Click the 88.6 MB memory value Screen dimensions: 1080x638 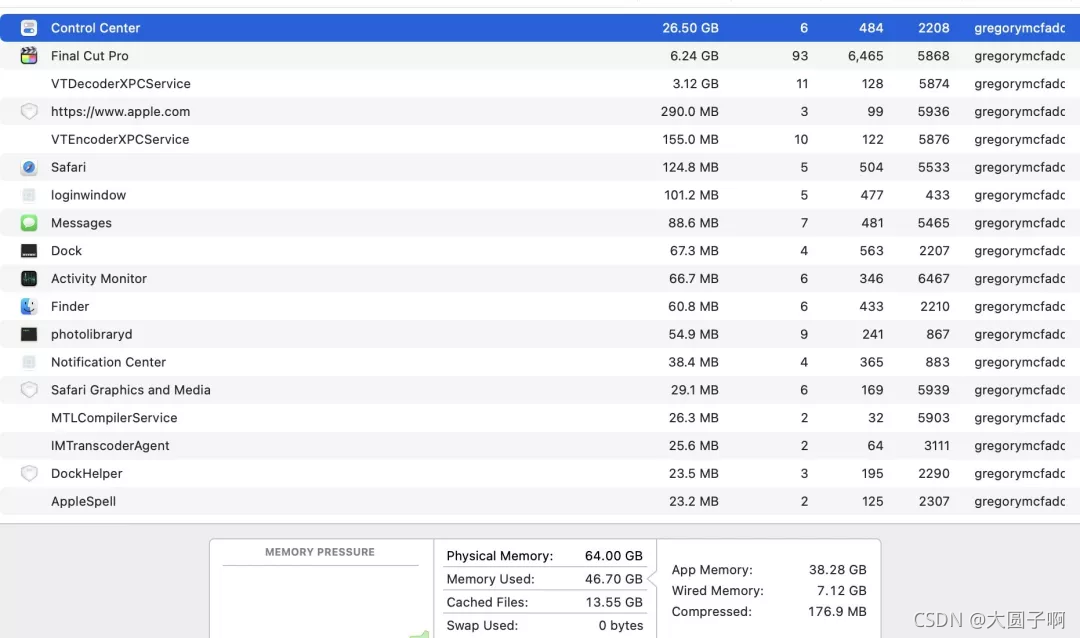coord(694,223)
